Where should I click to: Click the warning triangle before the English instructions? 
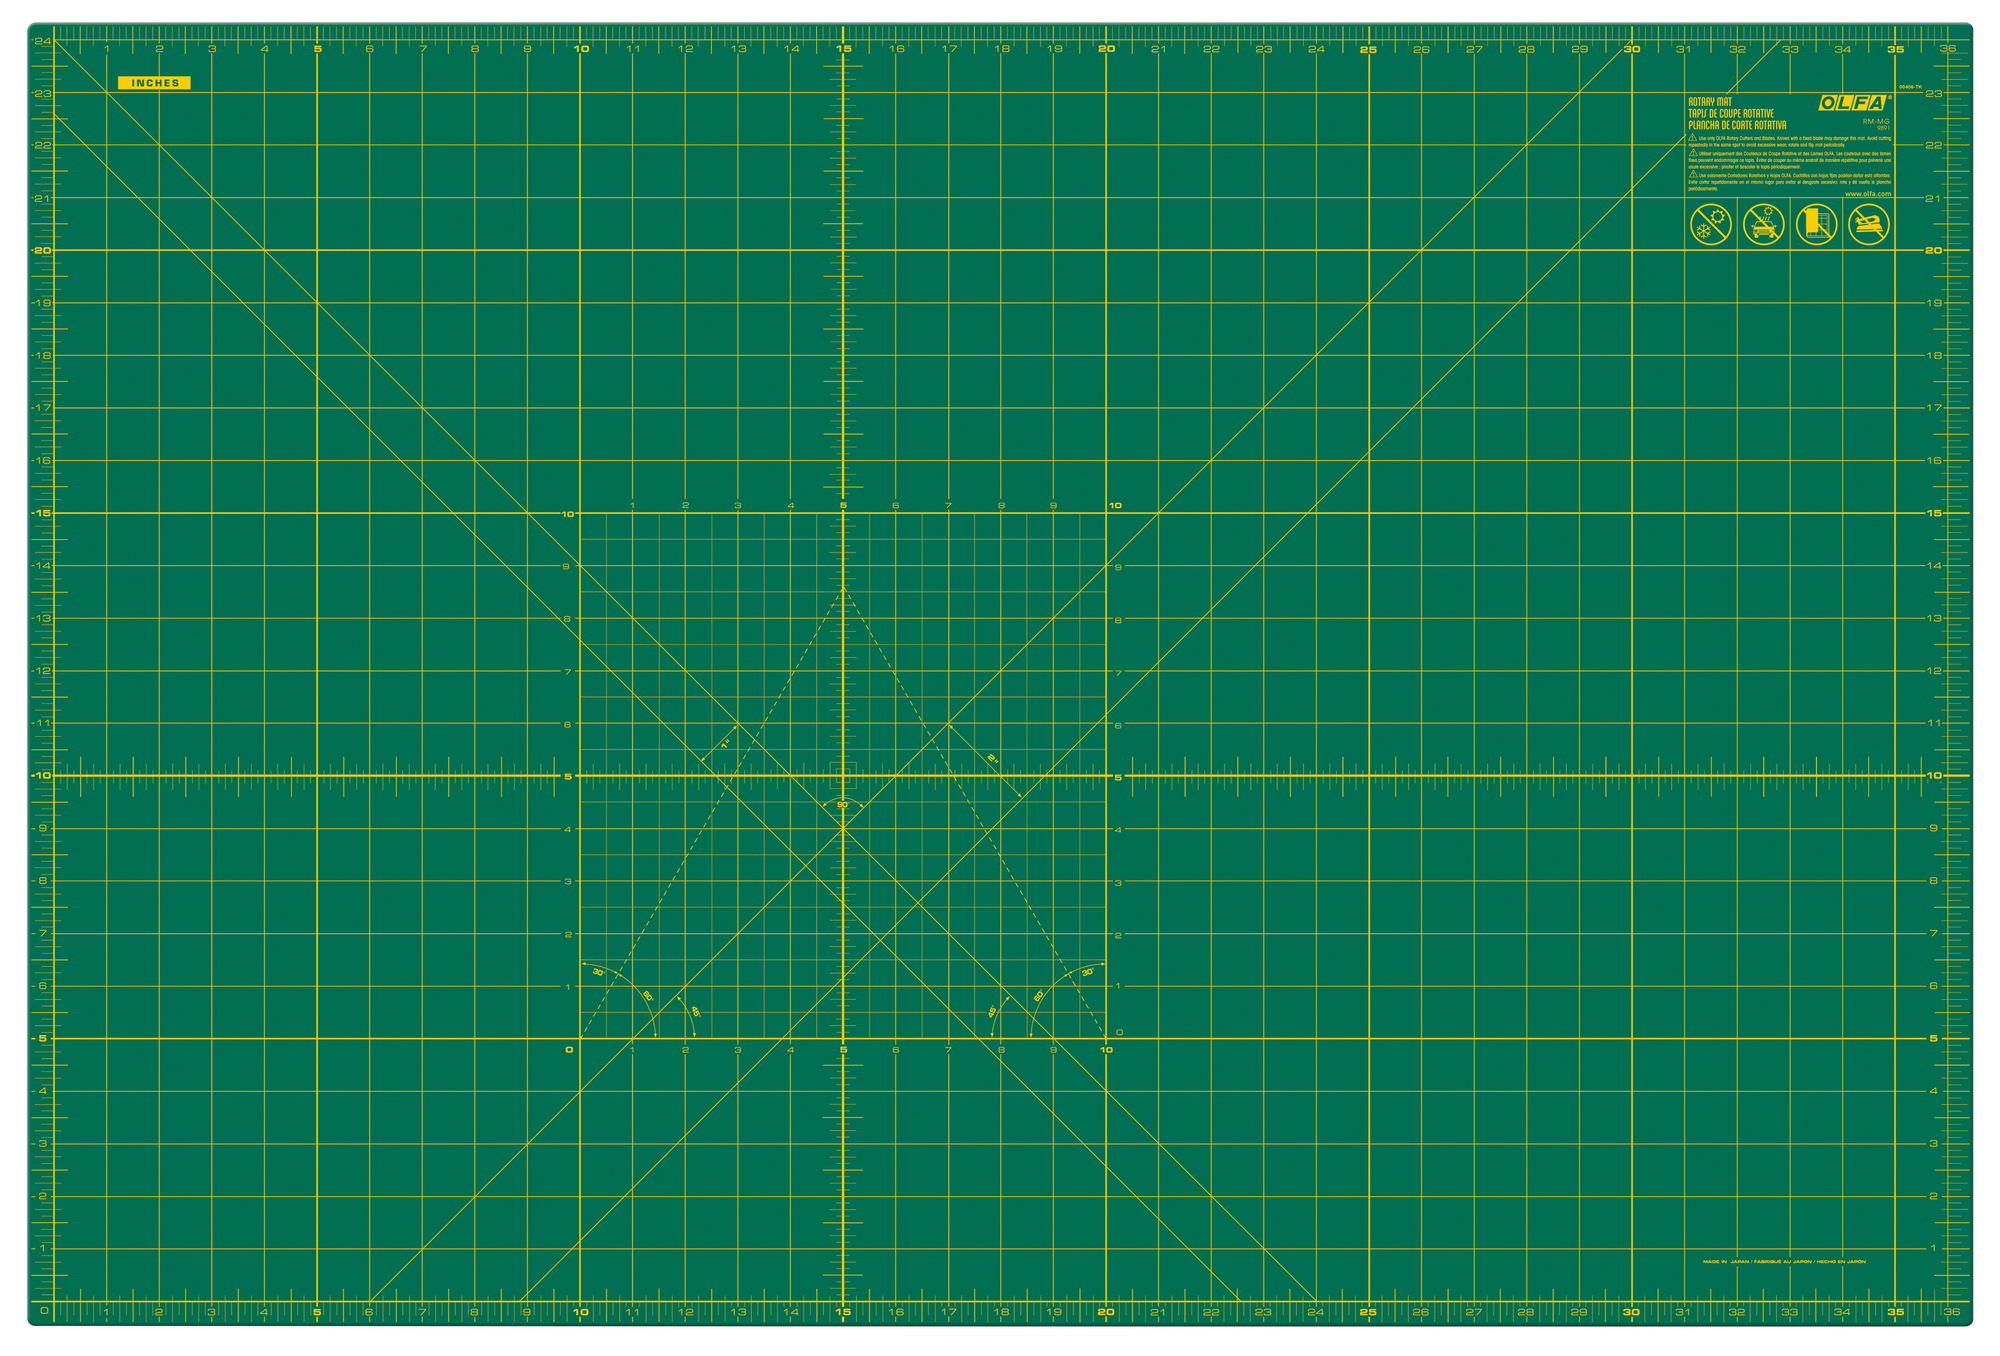[1693, 137]
